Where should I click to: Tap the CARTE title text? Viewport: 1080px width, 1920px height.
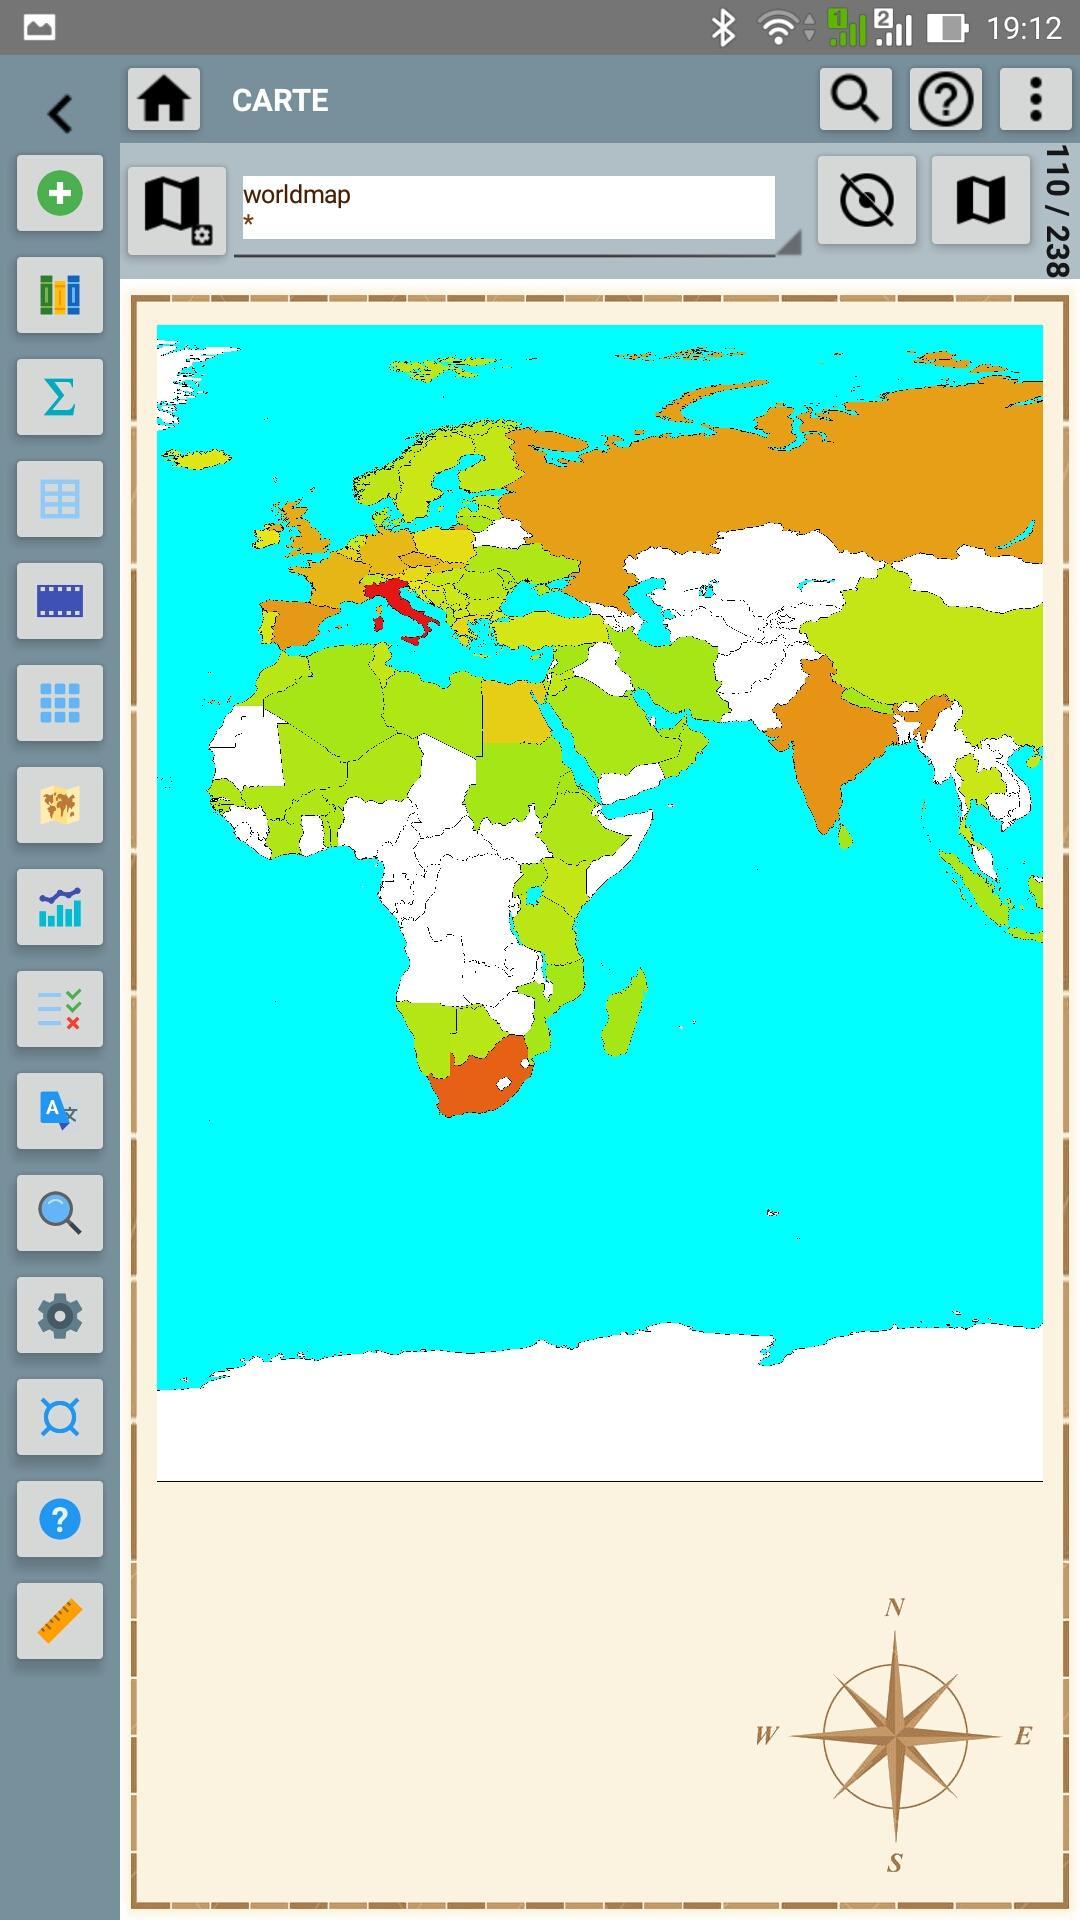click(x=280, y=100)
